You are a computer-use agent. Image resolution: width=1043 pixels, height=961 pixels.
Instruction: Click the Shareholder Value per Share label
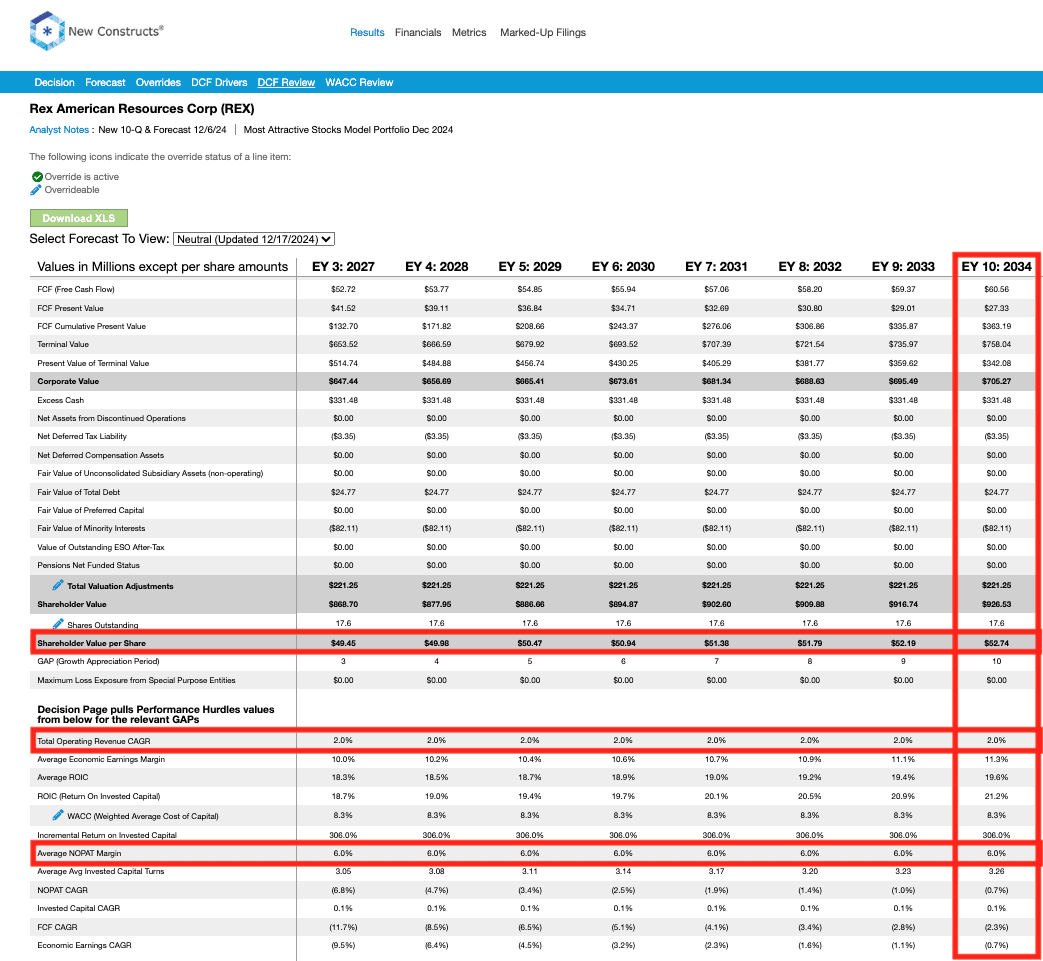(x=91, y=643)
